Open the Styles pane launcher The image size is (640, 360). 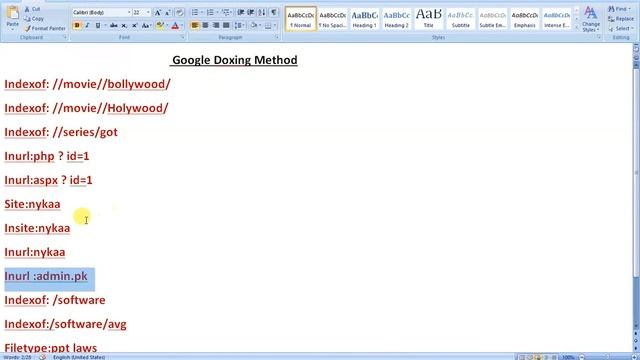(599, 37)
